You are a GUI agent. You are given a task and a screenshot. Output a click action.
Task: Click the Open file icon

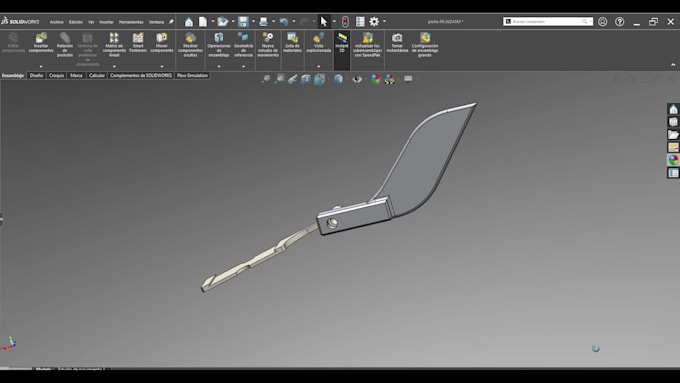[223, 22]
